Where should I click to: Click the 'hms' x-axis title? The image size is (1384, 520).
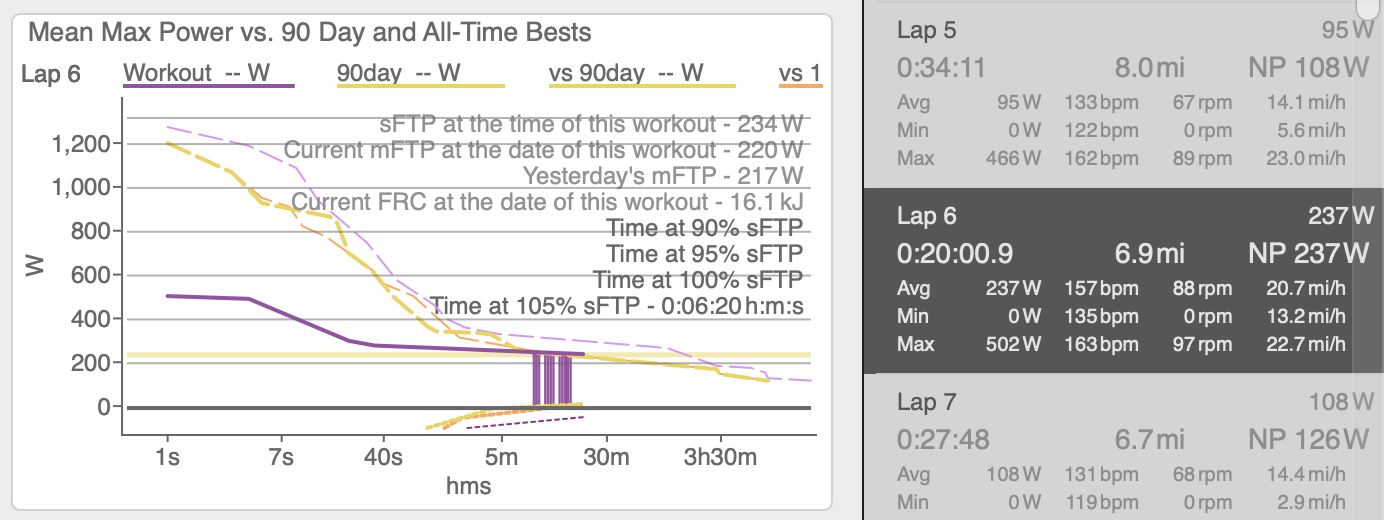point(468,487)
